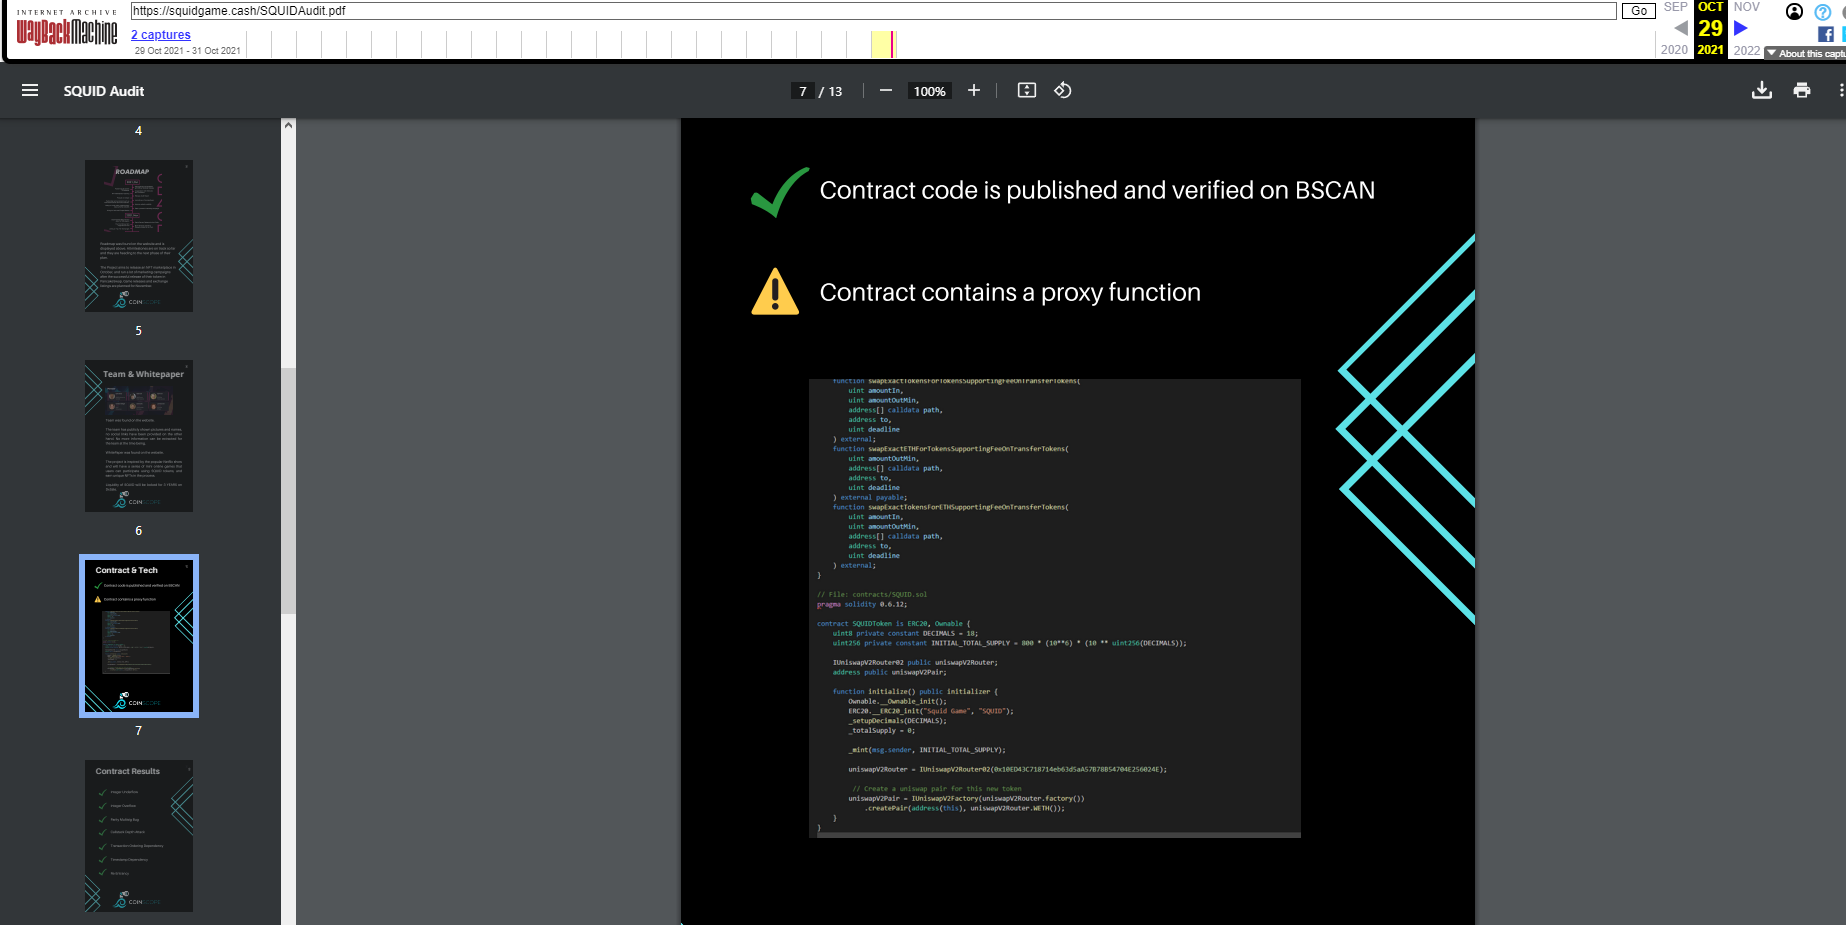
Task: Click the '/ 13' total pages label
Action: pyautogui.click(x=831, y=91)
